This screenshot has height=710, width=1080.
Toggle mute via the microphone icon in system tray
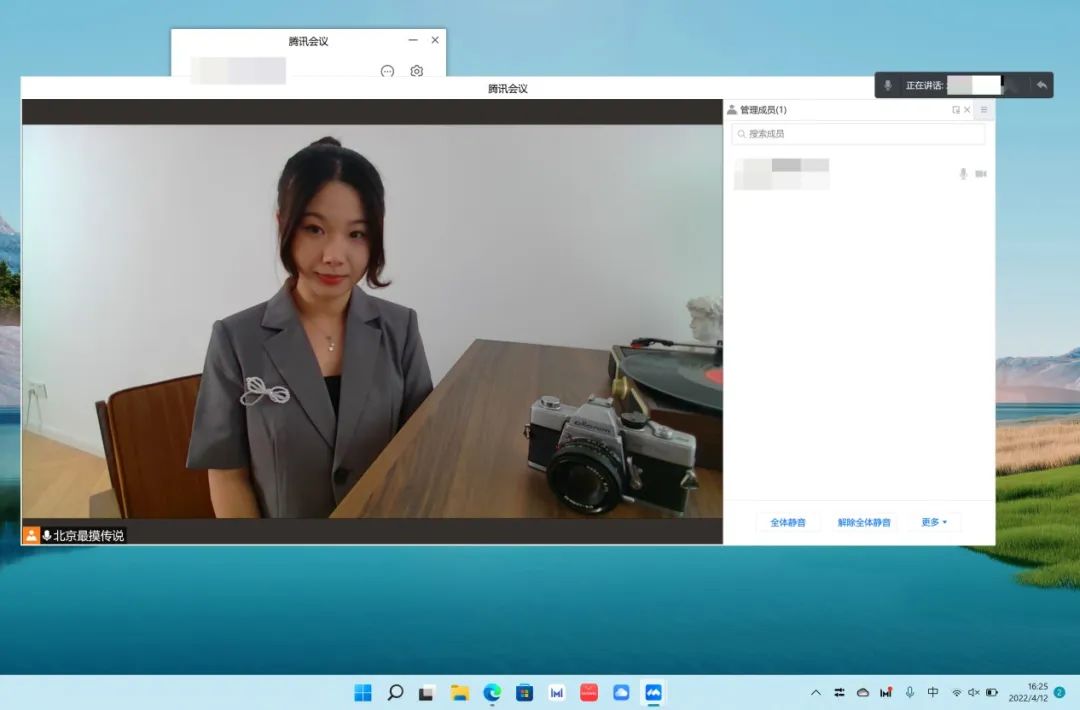[x=910, y=692]
